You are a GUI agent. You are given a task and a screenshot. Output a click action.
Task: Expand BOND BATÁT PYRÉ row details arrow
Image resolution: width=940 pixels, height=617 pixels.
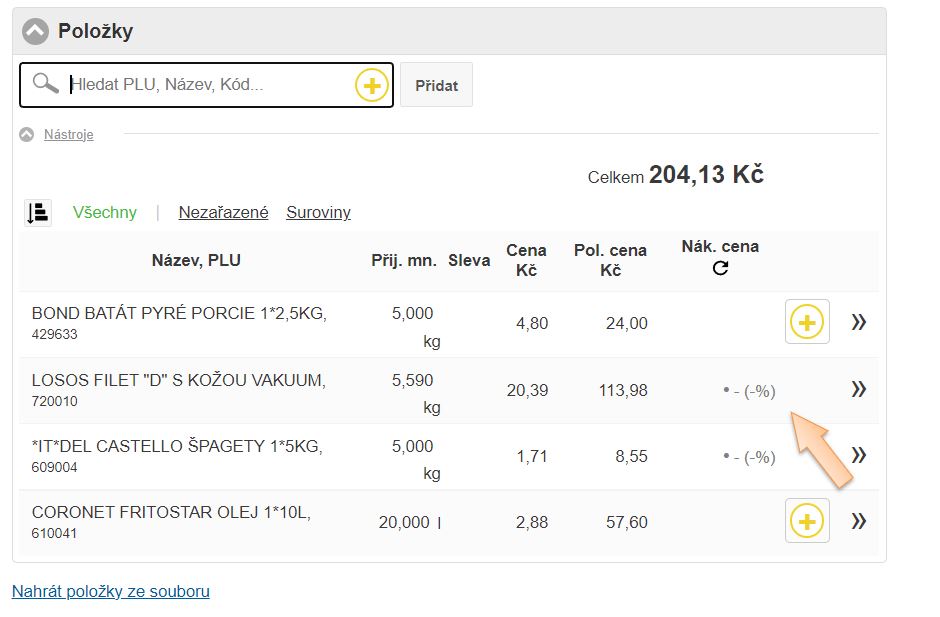pyautogui.click(x=858, y=322)
